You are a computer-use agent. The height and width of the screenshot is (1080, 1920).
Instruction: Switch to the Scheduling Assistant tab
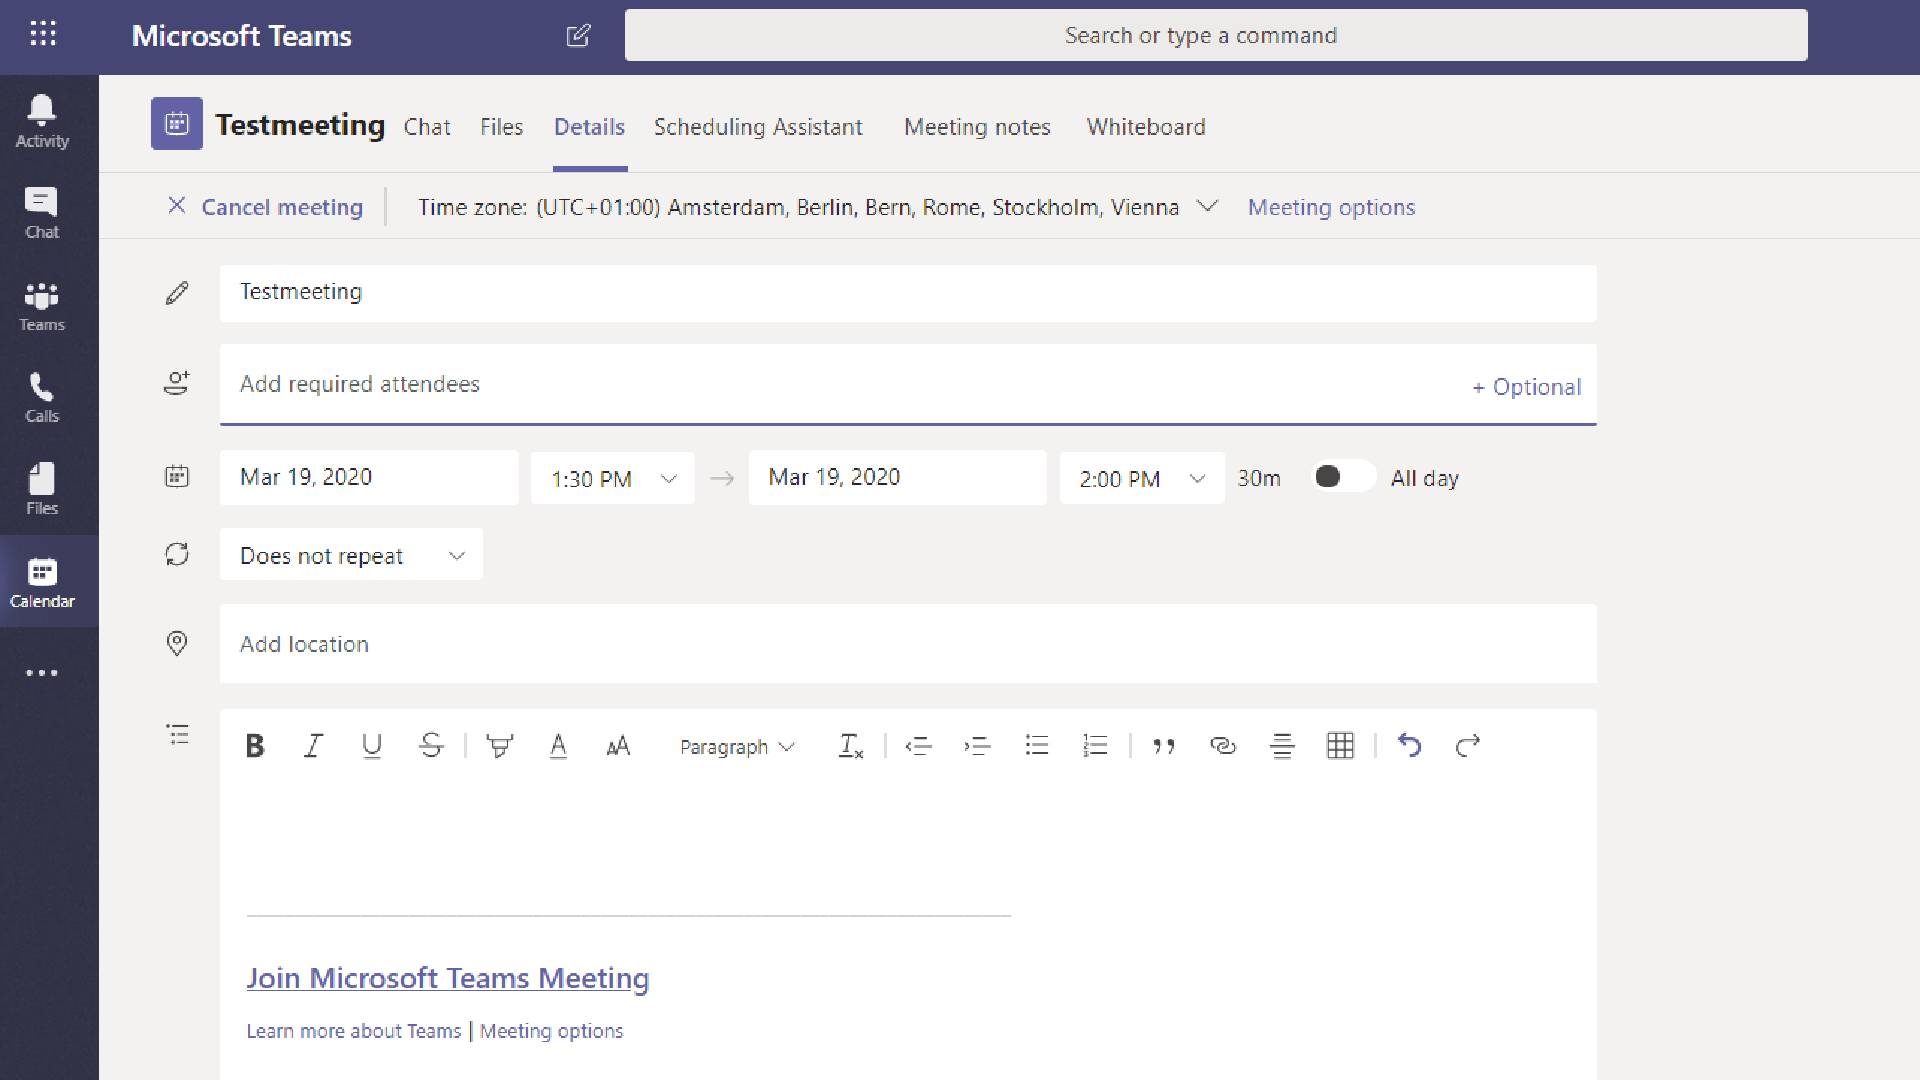(758, 125)
